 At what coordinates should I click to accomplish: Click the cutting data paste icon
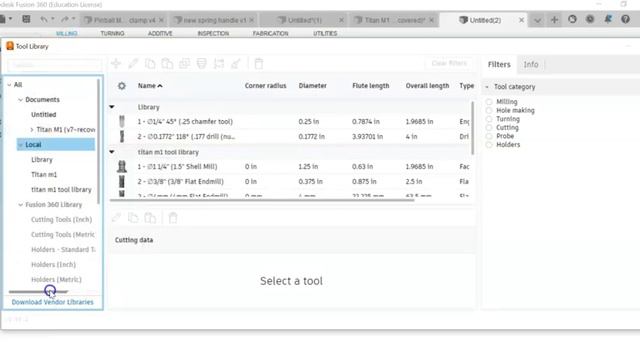(x=150, y=218)
